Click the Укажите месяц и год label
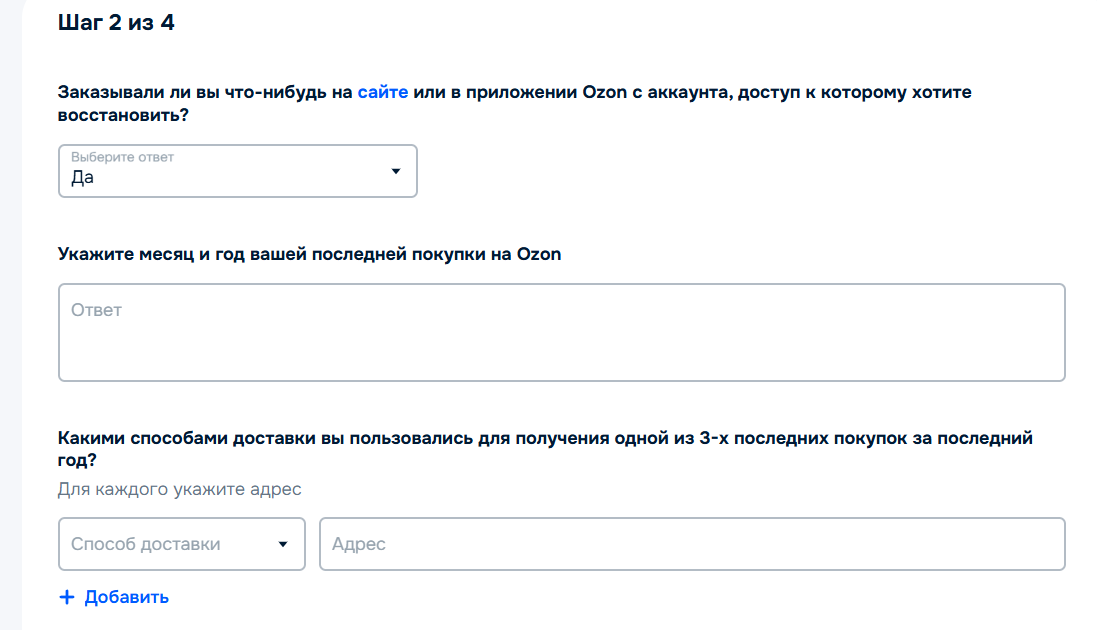1097x630 pixels. click(x=308, y=254)
